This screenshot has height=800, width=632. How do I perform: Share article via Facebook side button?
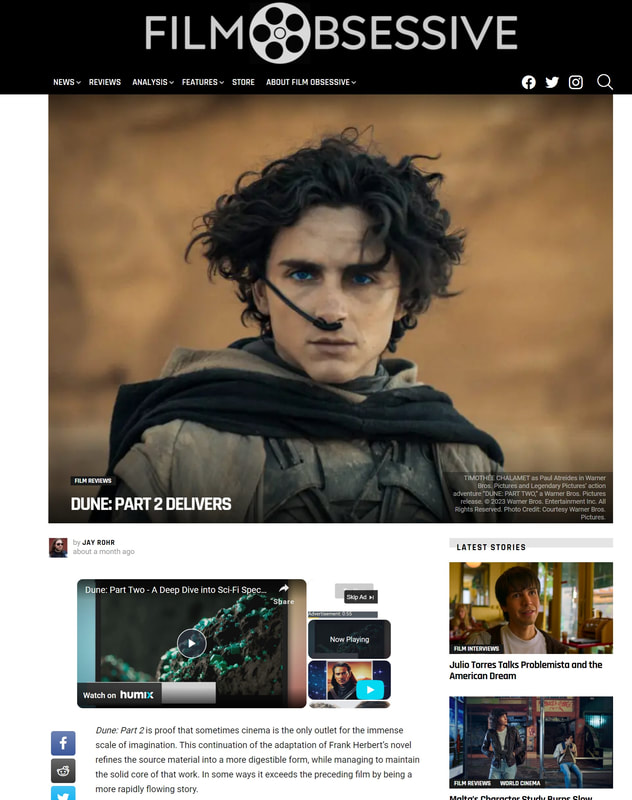click(63, 743)
